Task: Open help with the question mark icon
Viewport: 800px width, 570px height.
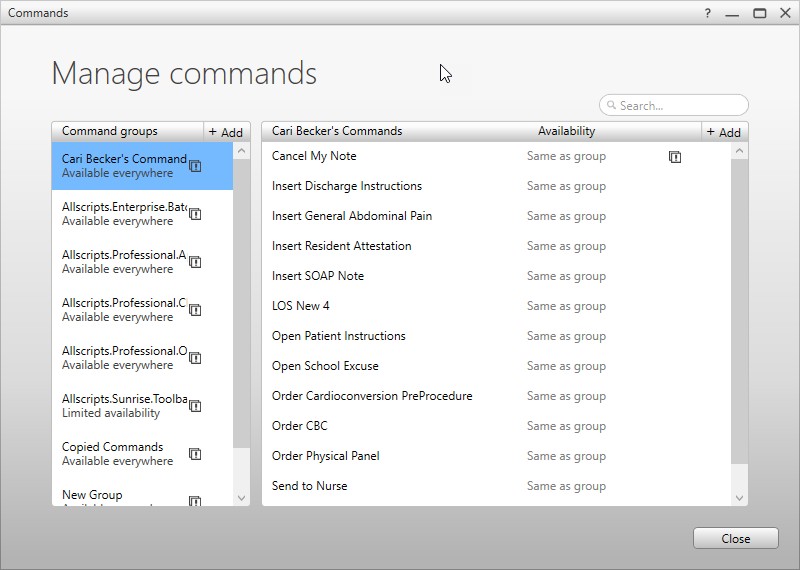Action: click(x=708, y=13)
